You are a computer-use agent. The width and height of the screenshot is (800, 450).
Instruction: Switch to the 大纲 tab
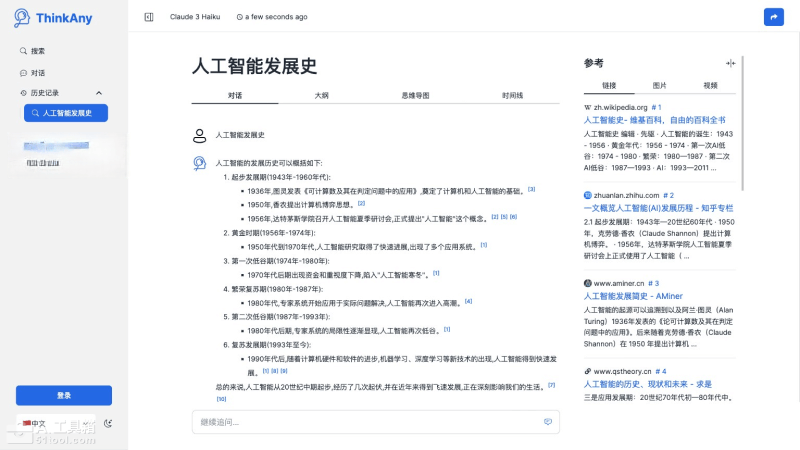pyautogui.click(x=321, y=95)
